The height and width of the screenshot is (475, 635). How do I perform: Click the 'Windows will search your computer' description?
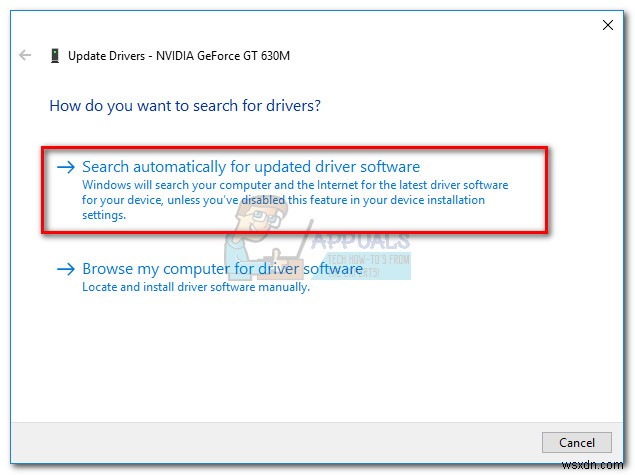(x=295, y=200)
